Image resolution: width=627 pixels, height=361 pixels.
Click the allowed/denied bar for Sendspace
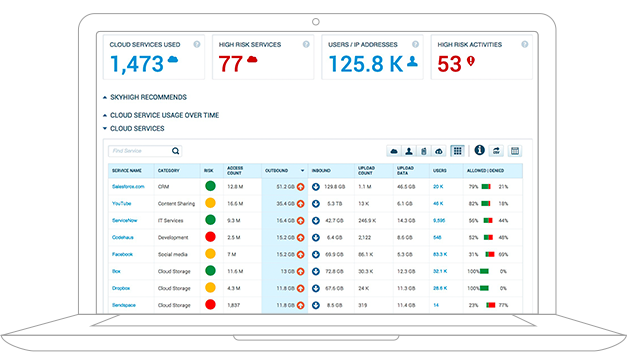pos(491,305)
